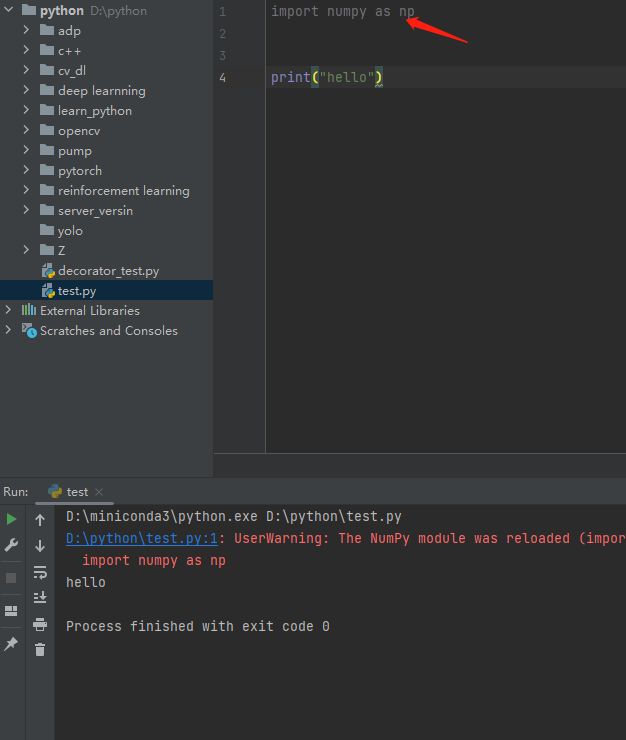The image size is (626, 740).
Task: Click decorator_test.py Python file icon
Action: 48,271
